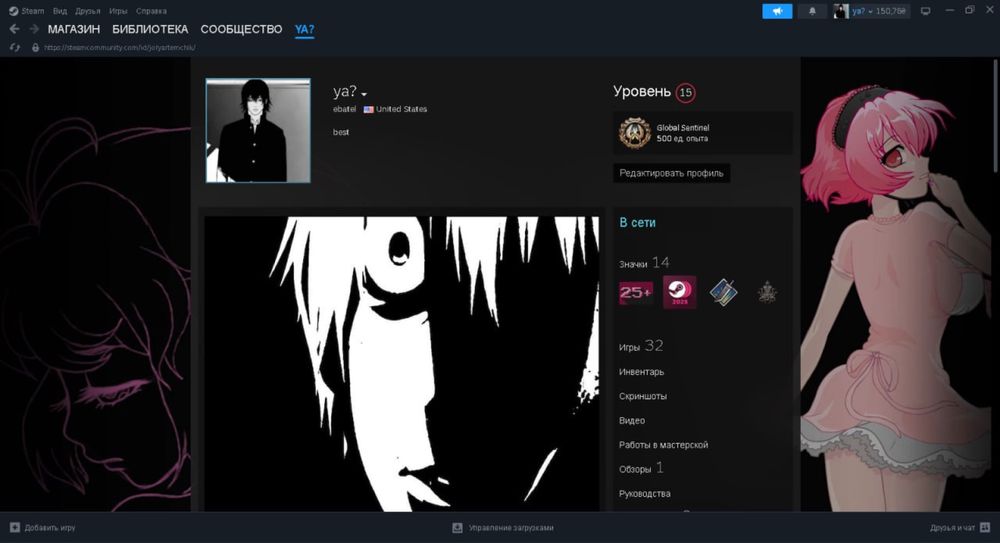Image resolution: width=1000 pixels, height=543 pixels.
Task: Expand the ya? name history arrow
Action: click(x=364, y=94)
